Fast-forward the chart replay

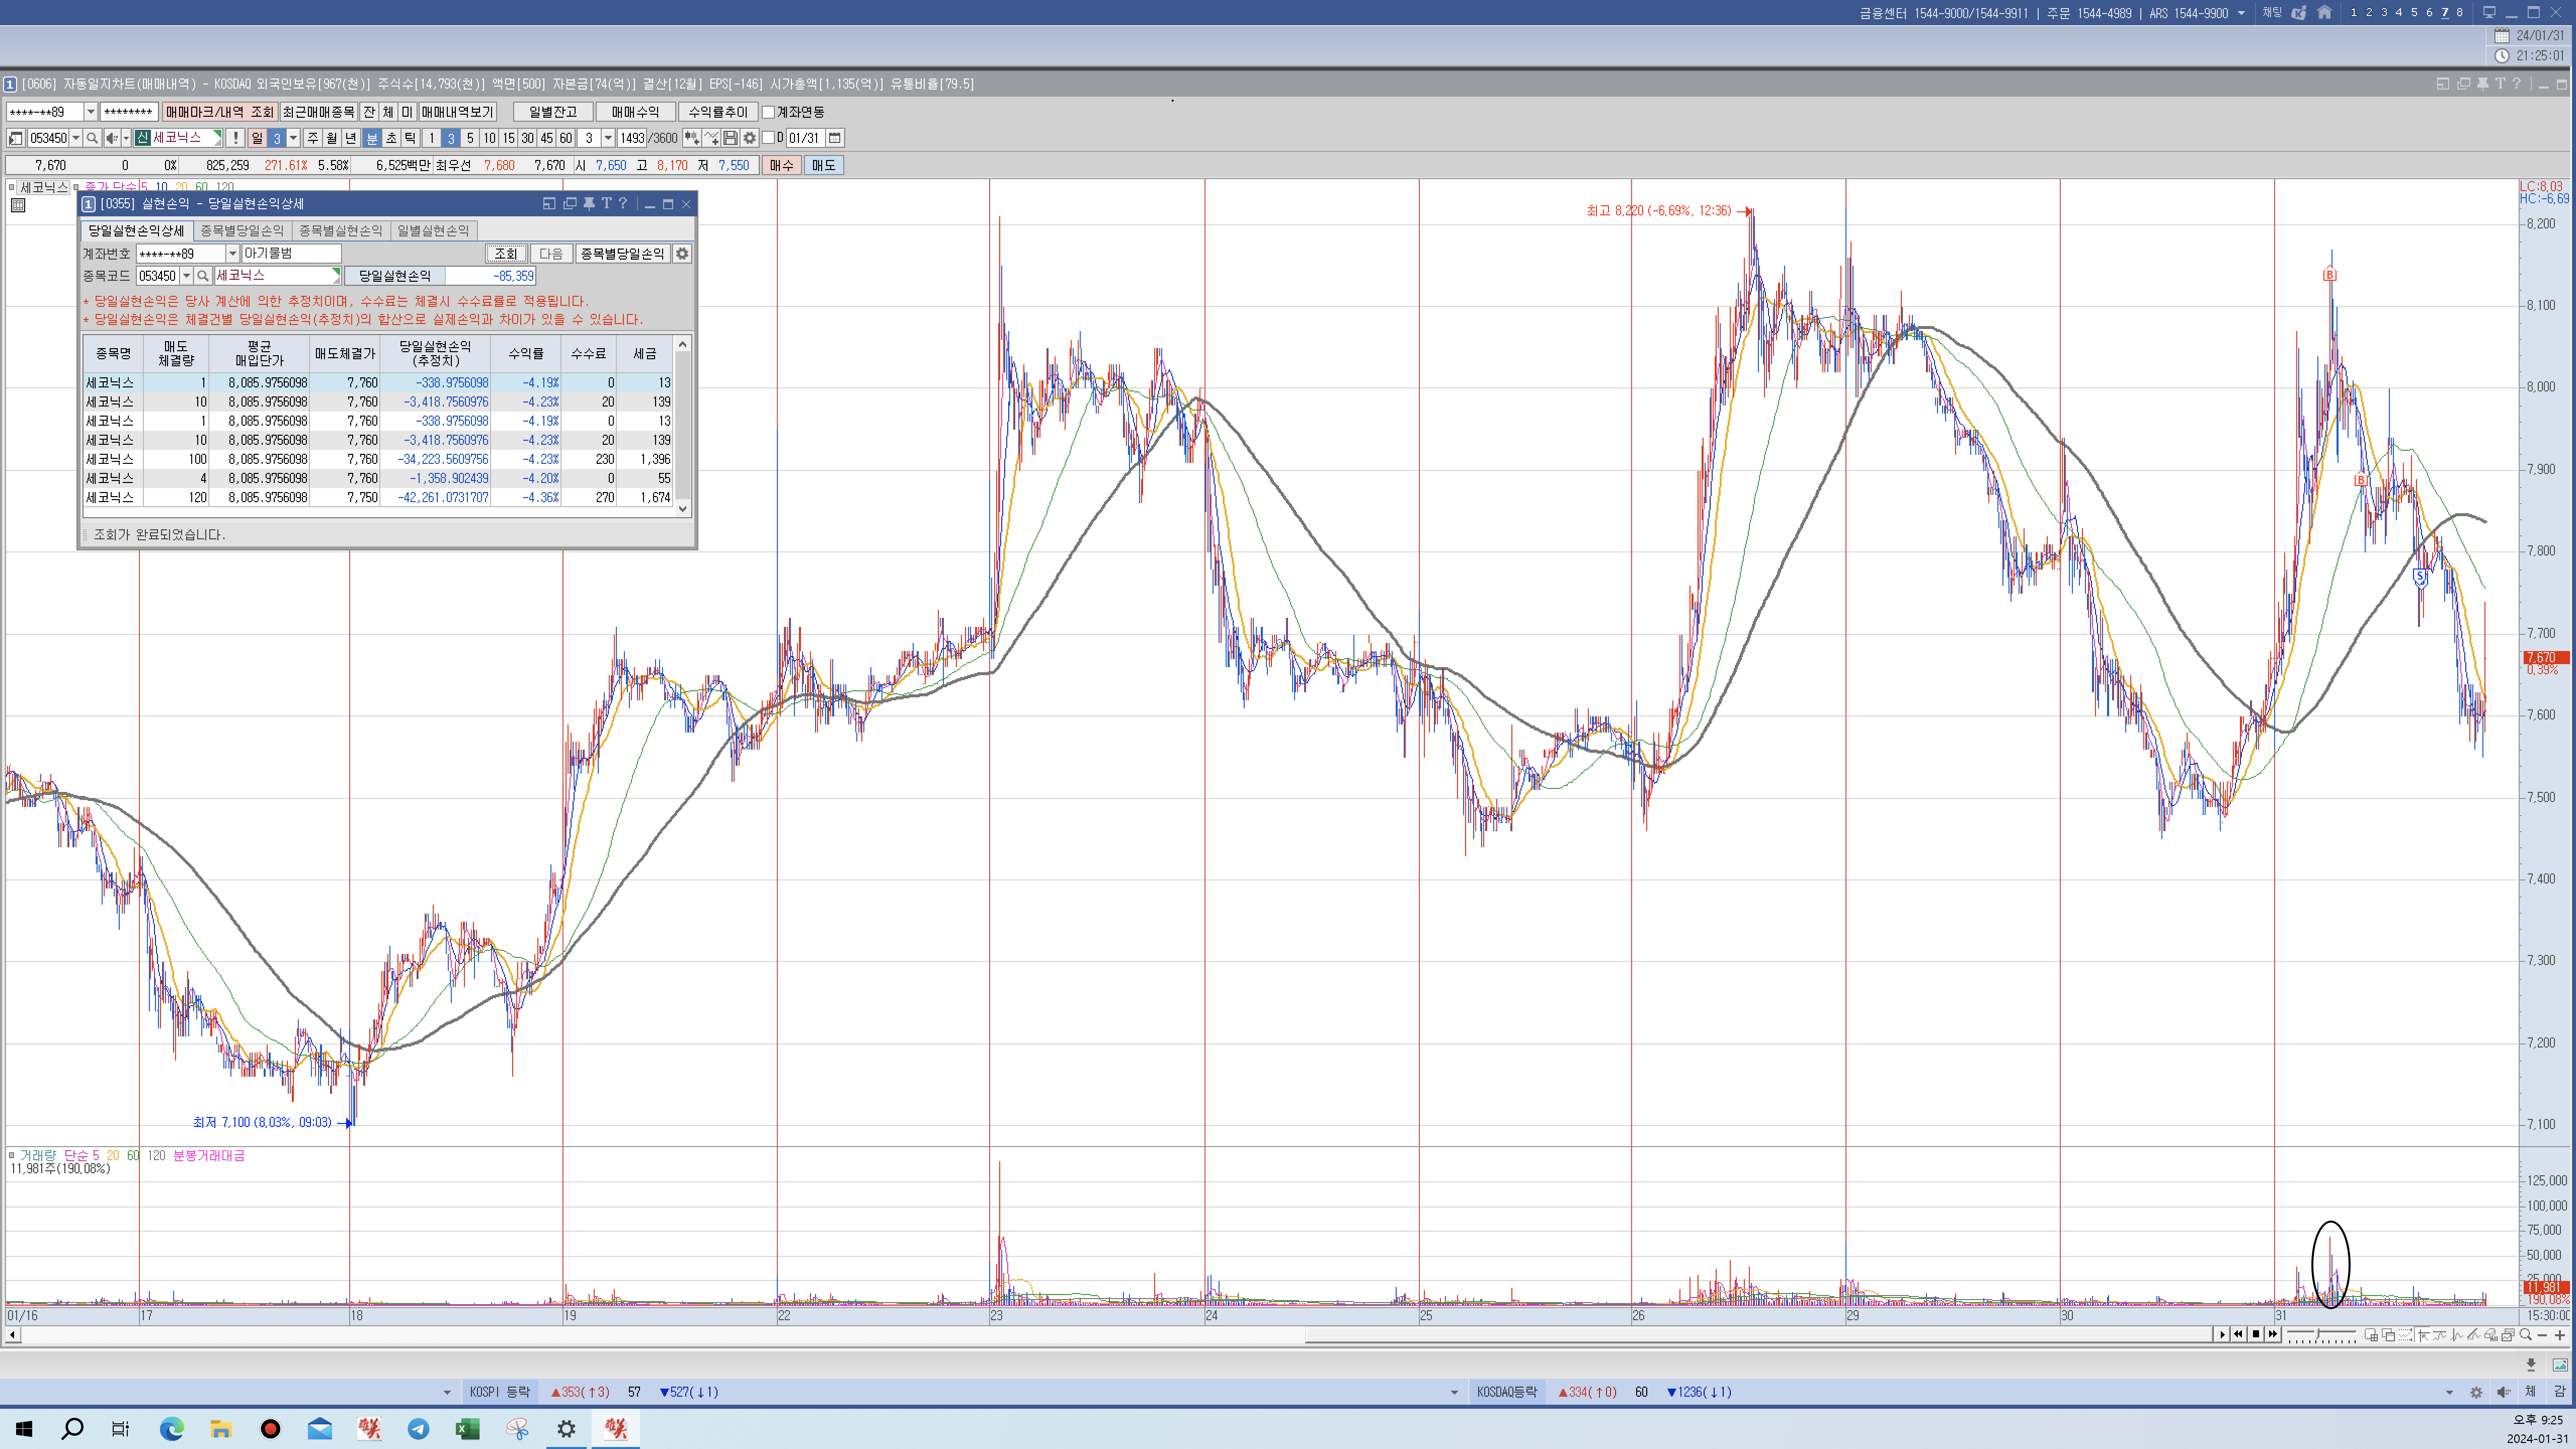coord(2273,1334)
